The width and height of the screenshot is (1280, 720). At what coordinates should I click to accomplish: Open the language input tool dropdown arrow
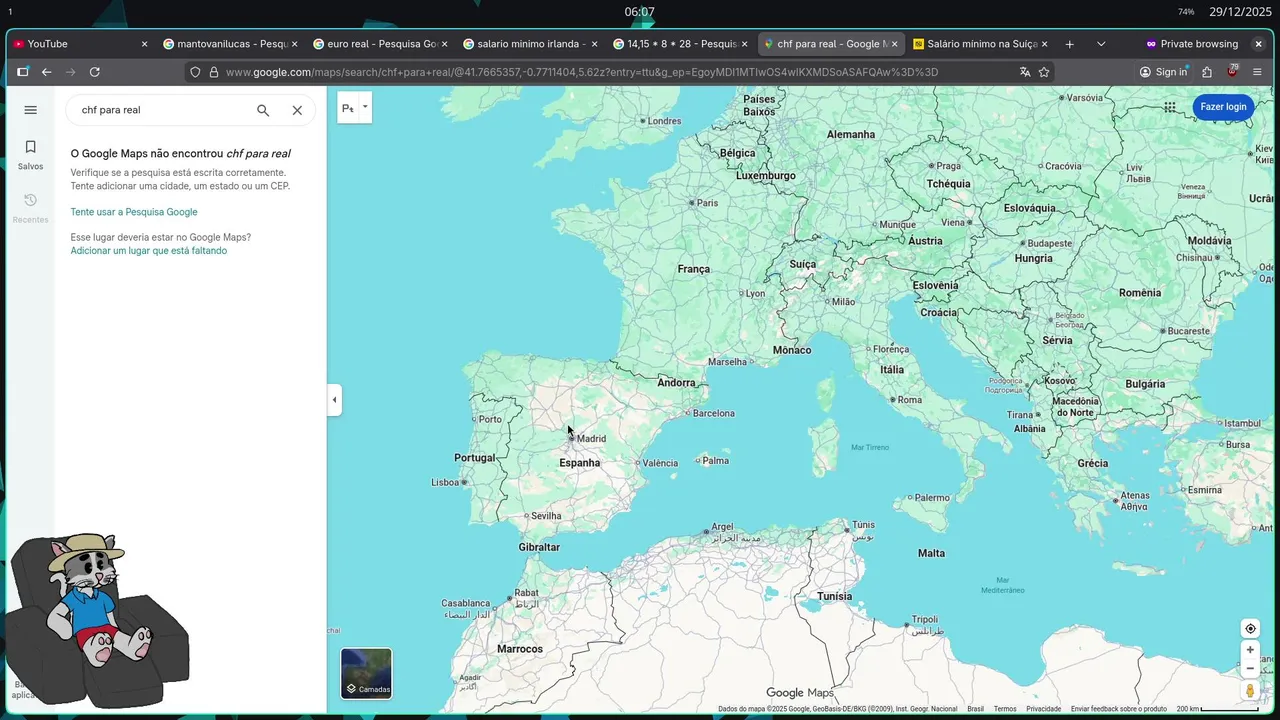365,107
